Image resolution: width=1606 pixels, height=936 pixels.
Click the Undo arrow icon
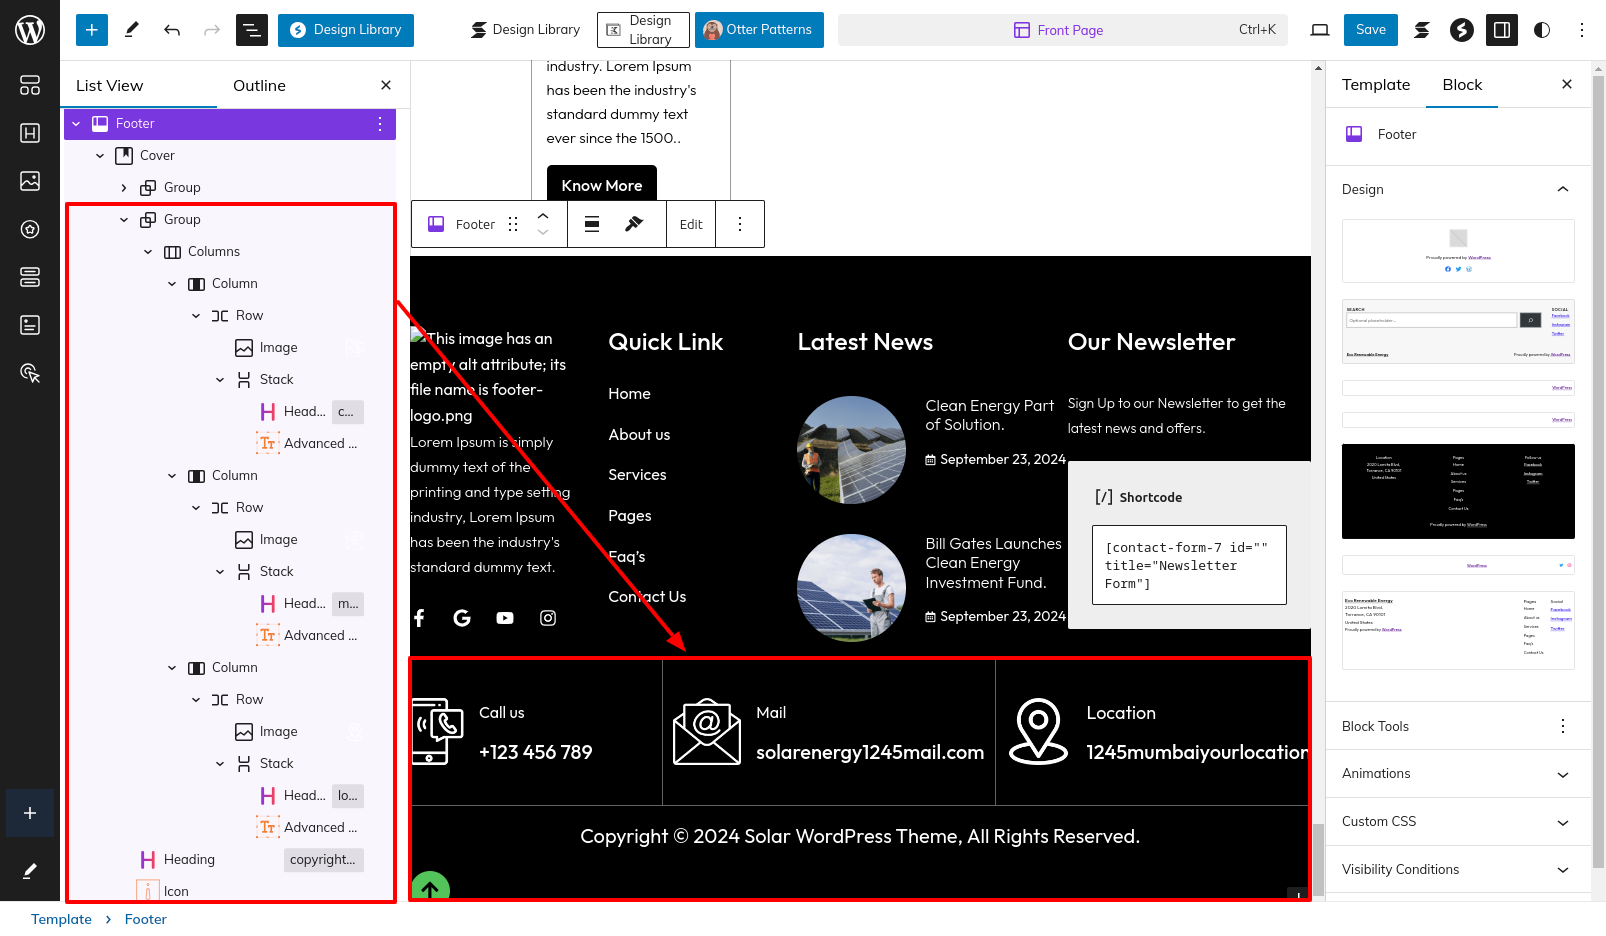point(172,30)
